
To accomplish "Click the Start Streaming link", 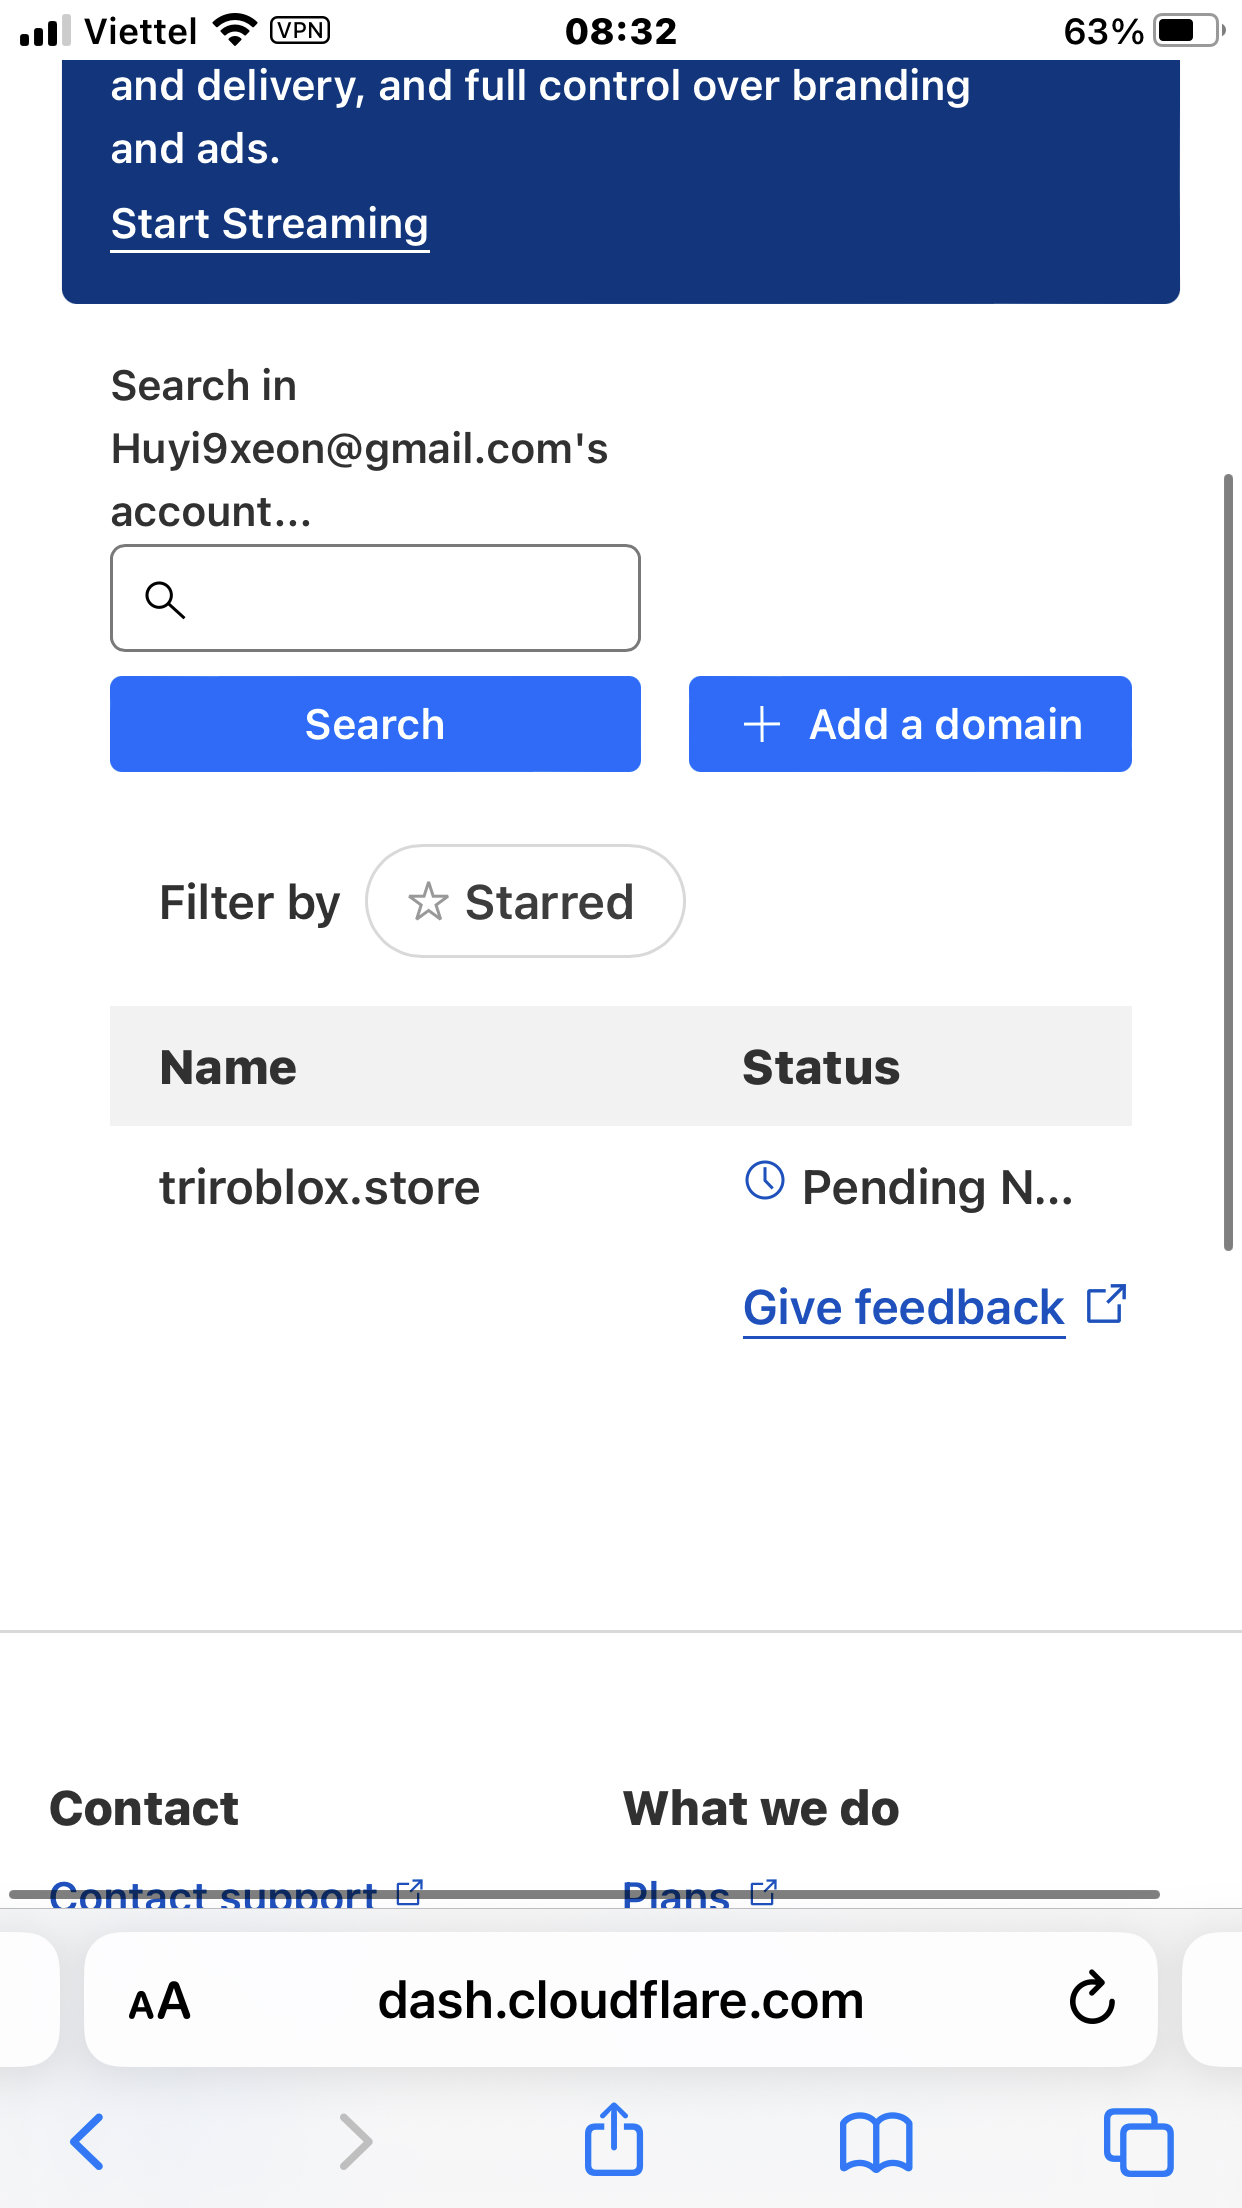I will [x=270, y=224].
